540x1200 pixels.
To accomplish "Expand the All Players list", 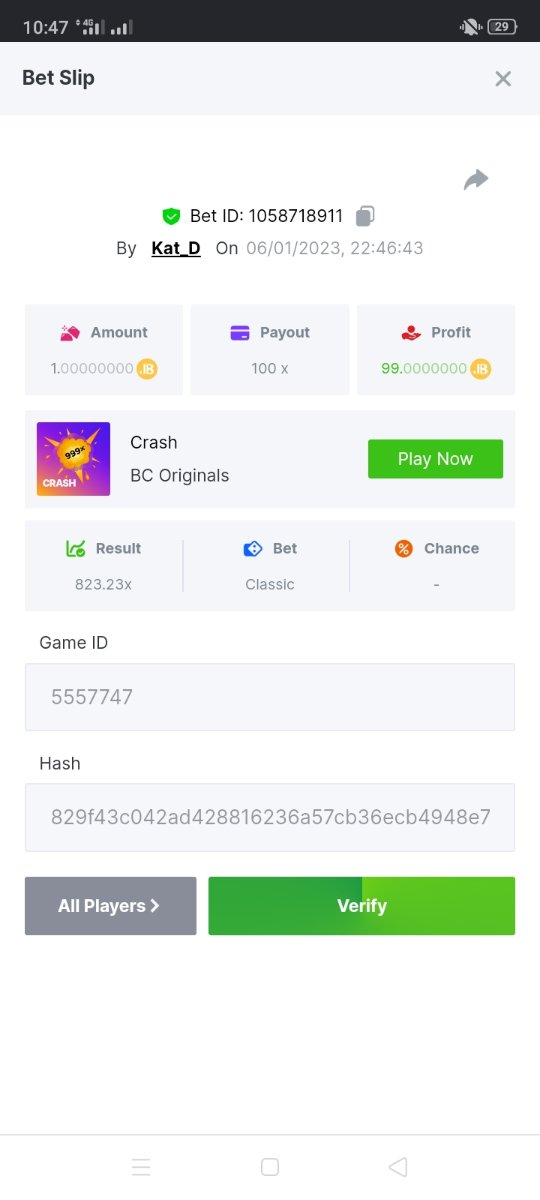I will [x=110, y=906].
